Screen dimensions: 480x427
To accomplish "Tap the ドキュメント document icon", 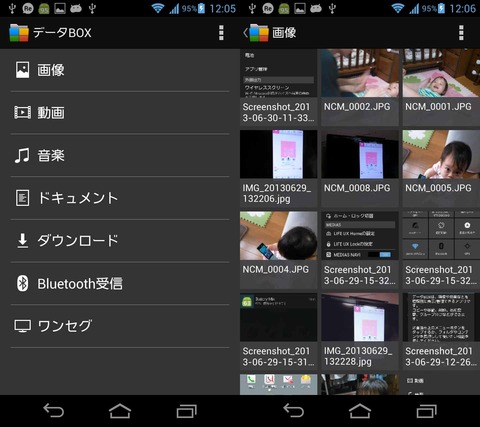I will coord(22,198).
